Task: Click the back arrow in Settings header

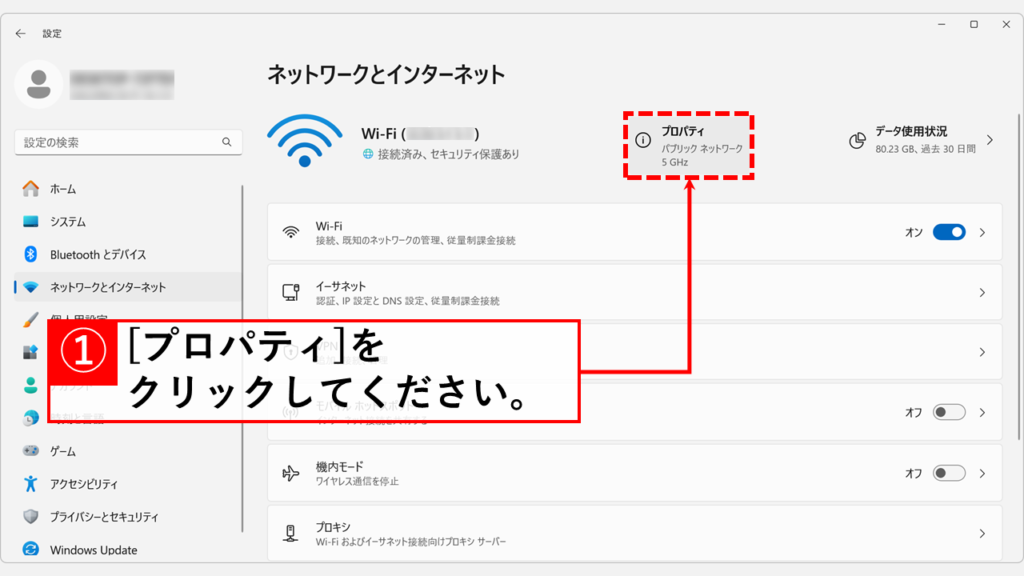Action: tap(21, 33)
